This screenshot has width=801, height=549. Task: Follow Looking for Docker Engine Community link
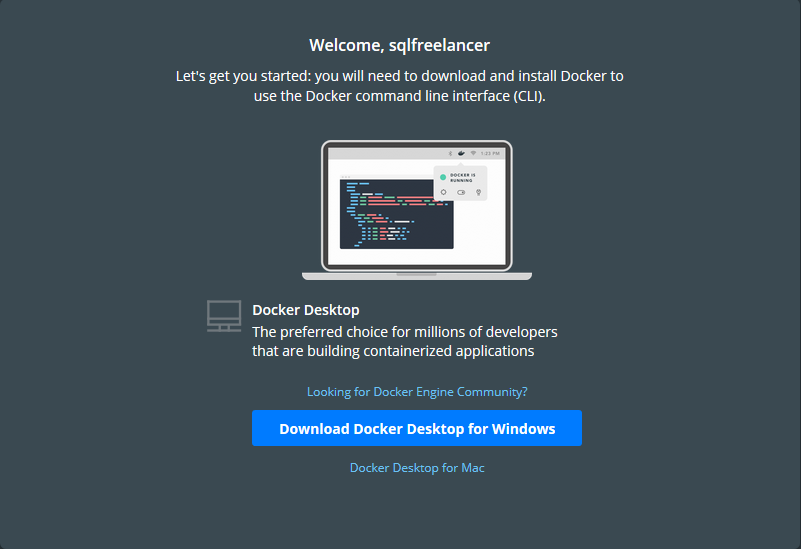417,392
